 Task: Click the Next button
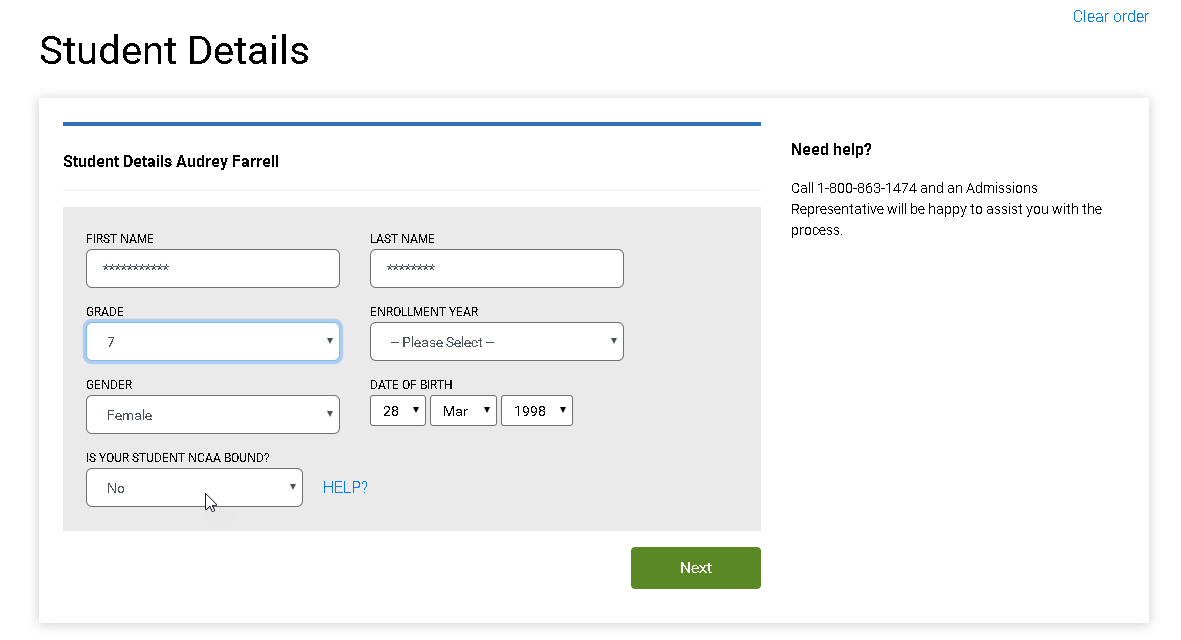point(695,567)
